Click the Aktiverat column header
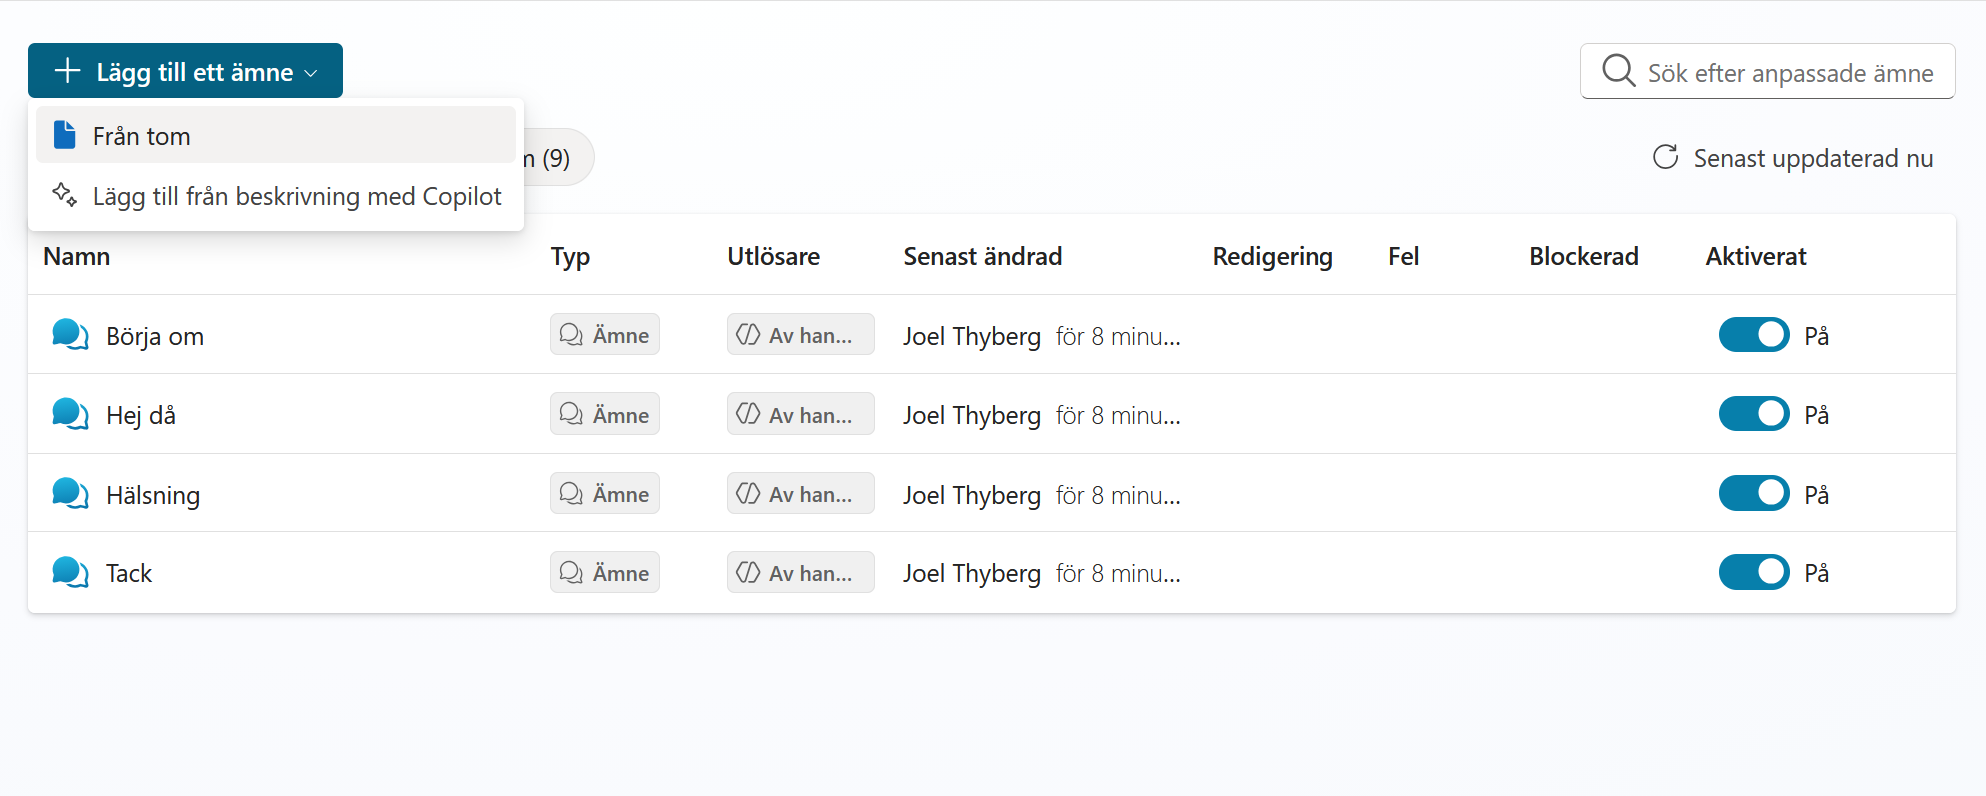The width and height of the screenshot is (1986, 796). pos(1756,256)
